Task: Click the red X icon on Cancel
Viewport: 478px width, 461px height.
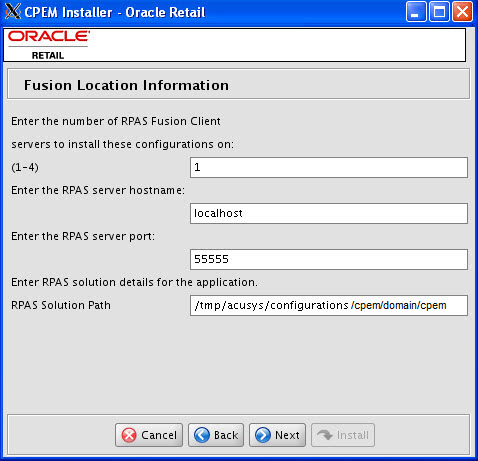Action: (x=129, y=435)
